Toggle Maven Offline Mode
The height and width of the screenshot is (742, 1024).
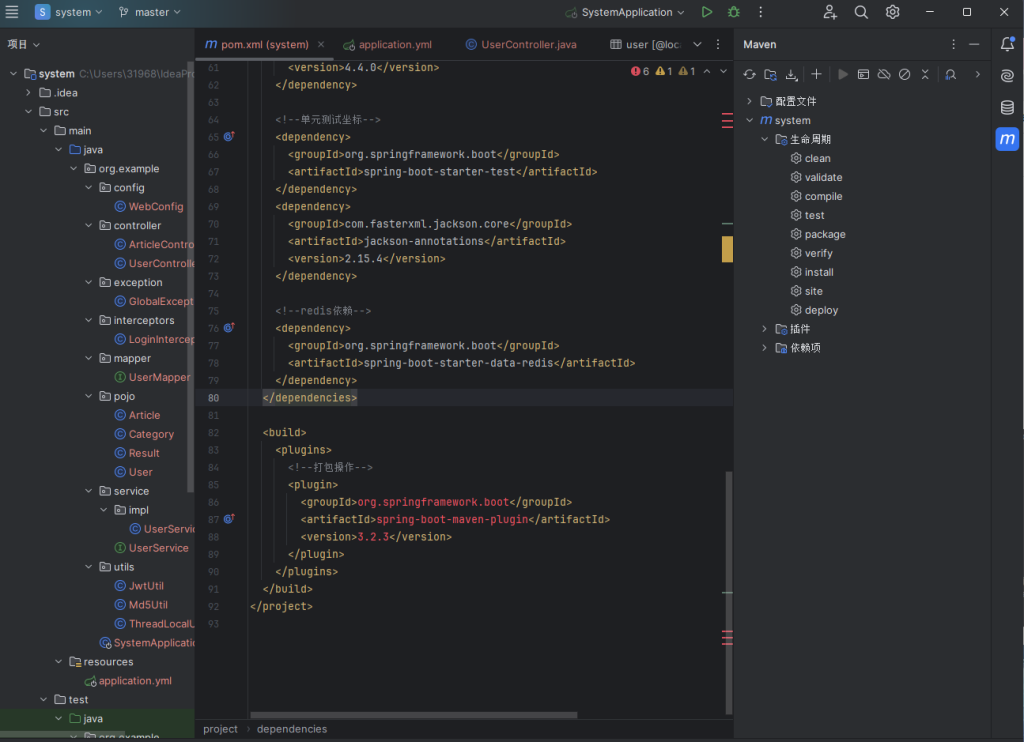(x=884, y=74)
